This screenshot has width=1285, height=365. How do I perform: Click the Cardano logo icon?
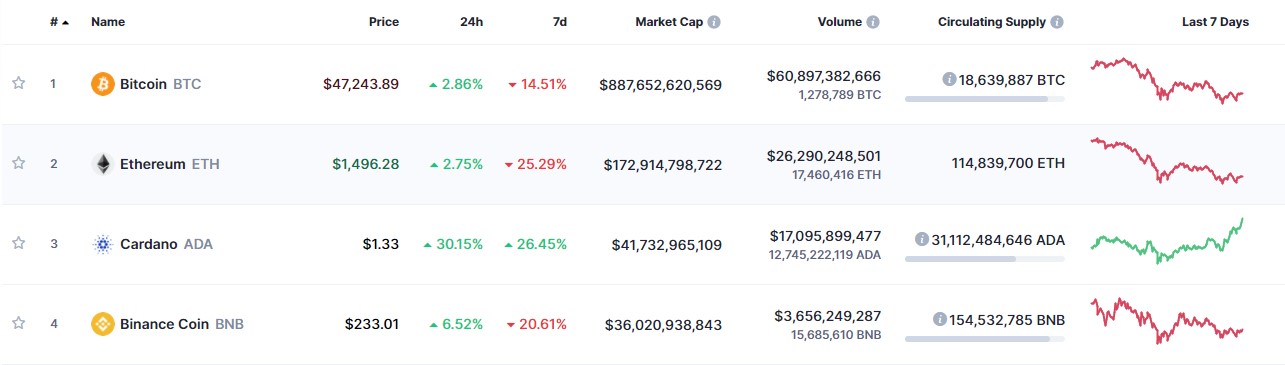[102, 244]
